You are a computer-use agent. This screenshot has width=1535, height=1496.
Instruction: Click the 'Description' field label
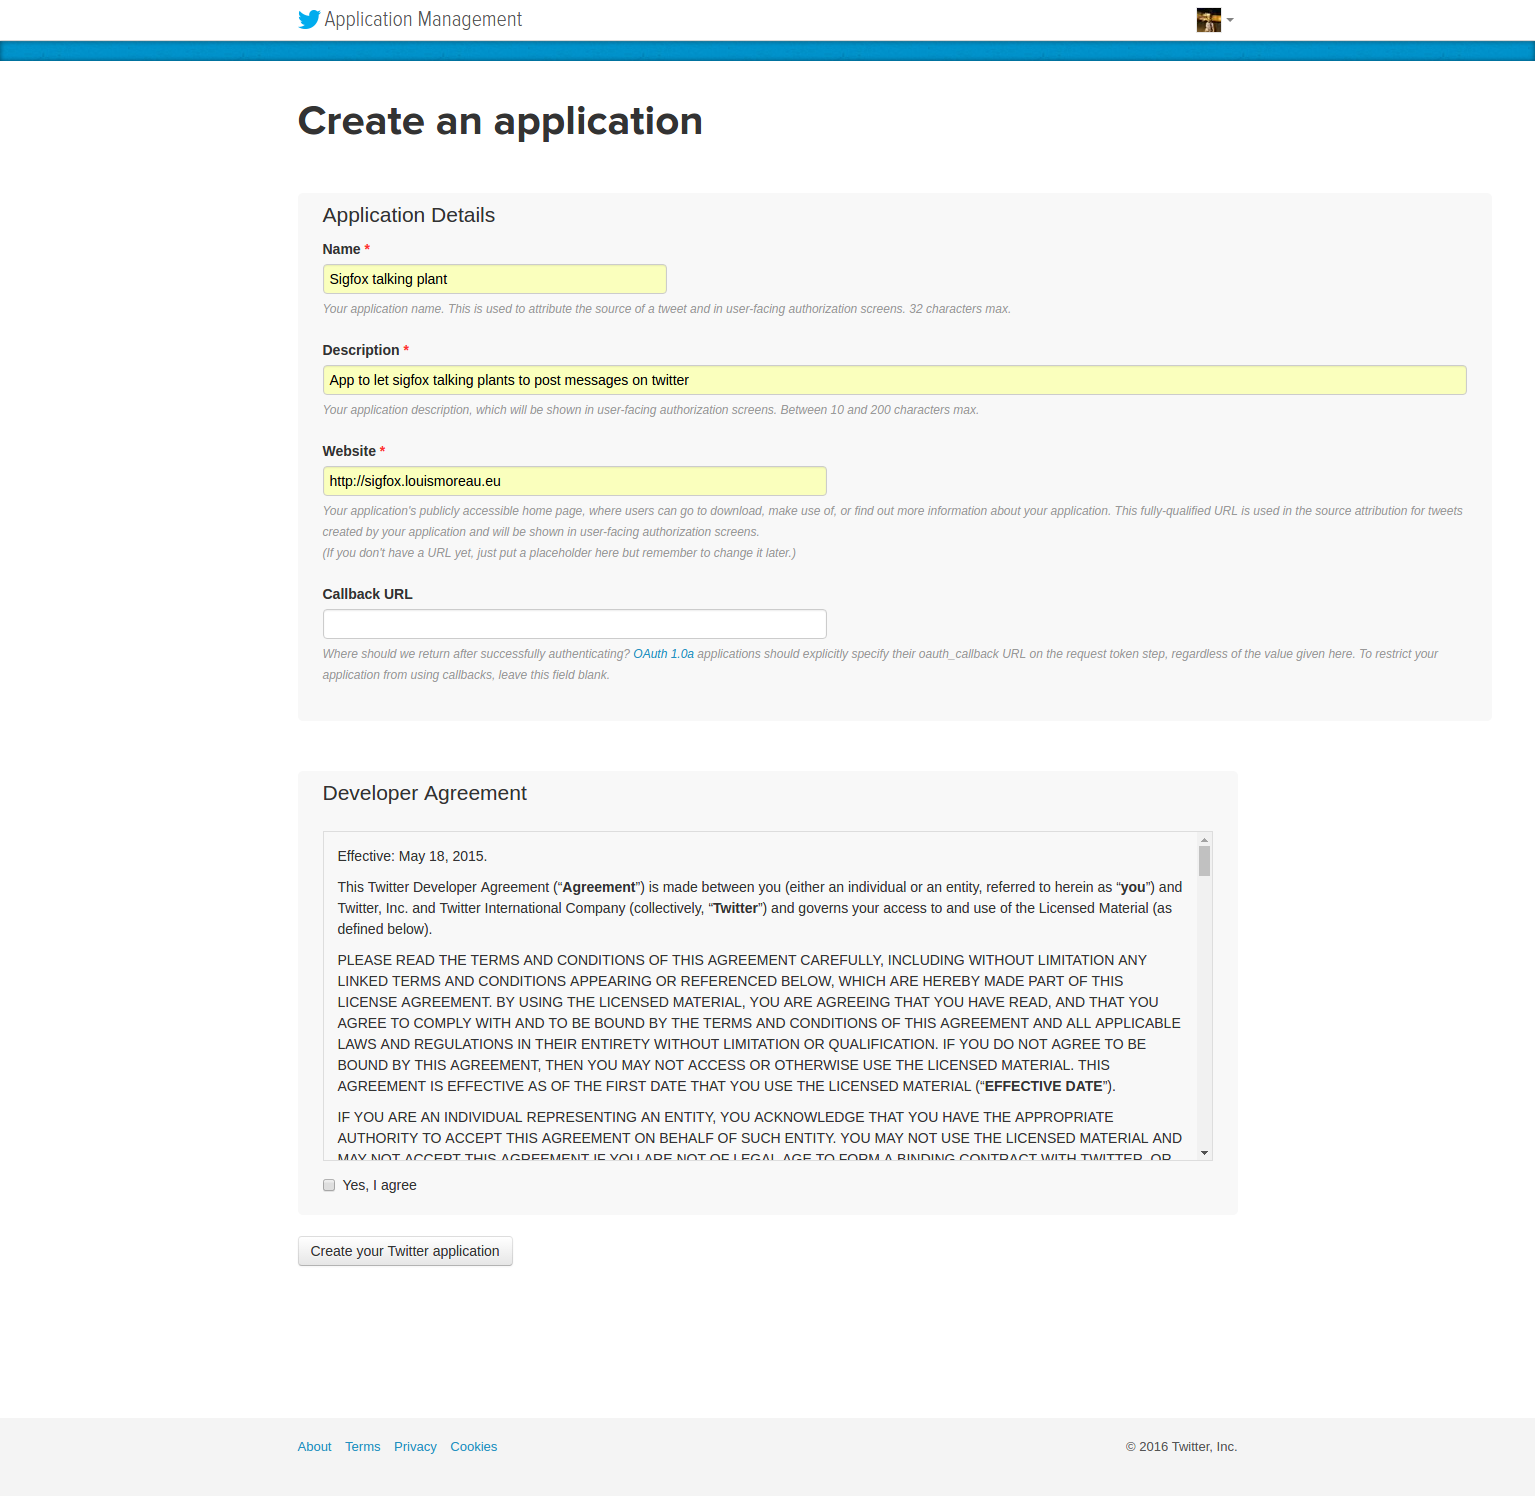361,350
